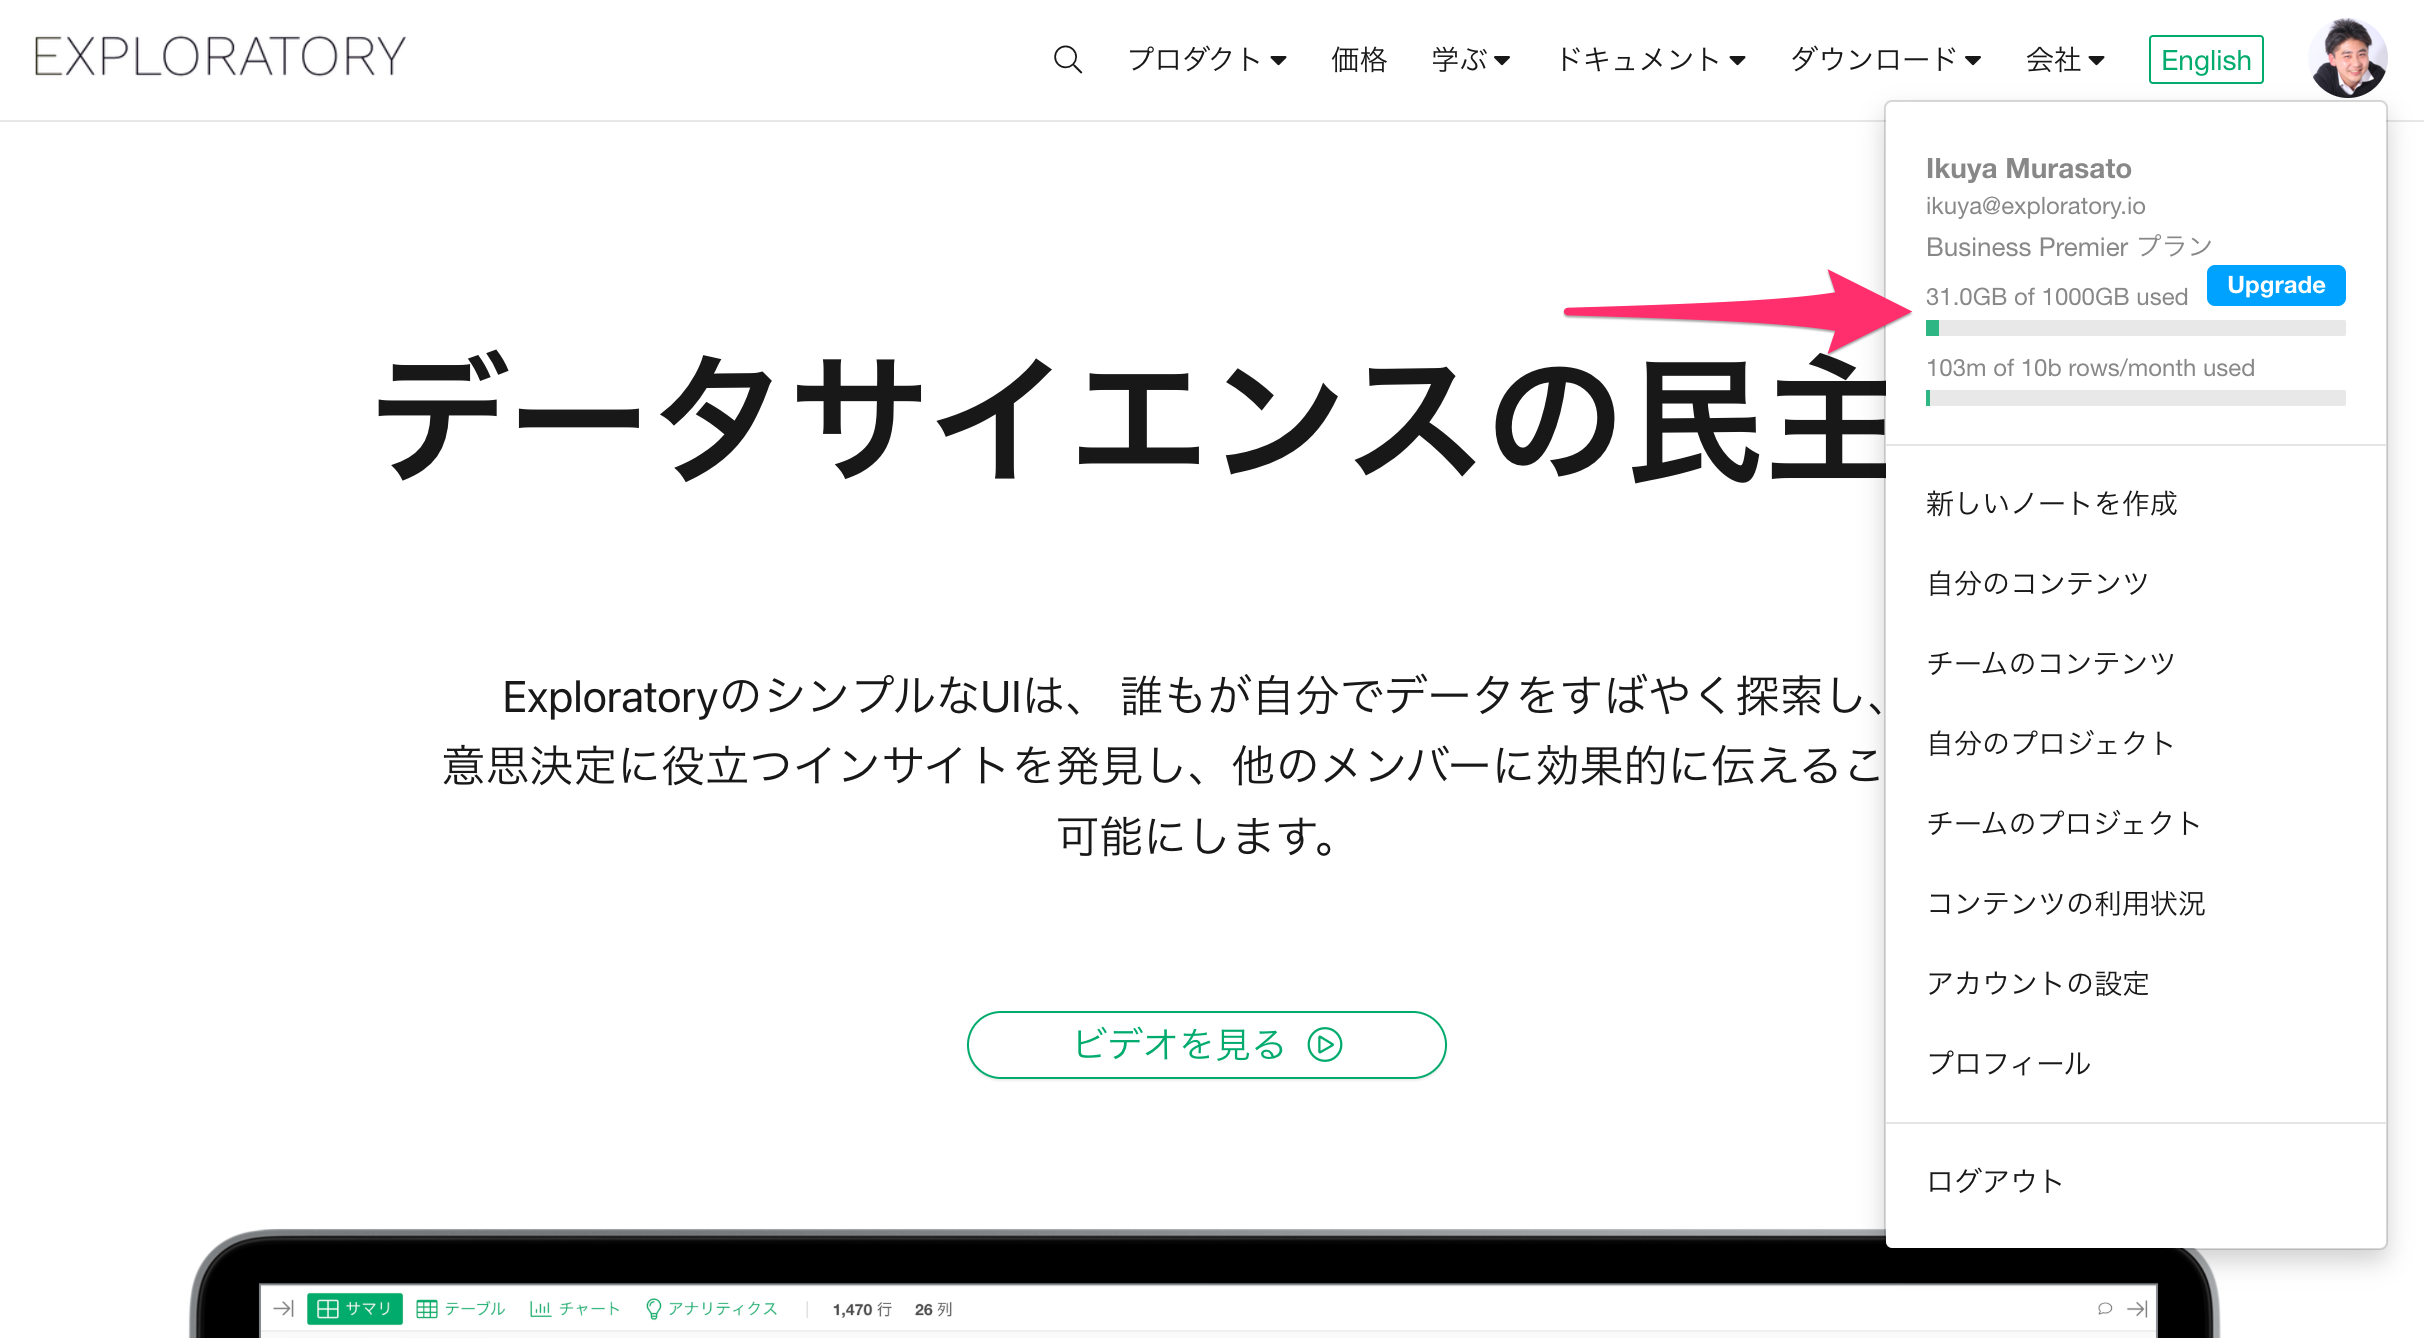This screenshot has width=2424, height=1338.
Task: Click the right collapse arrow in preview toolbar
Action: point(2137,1308)
